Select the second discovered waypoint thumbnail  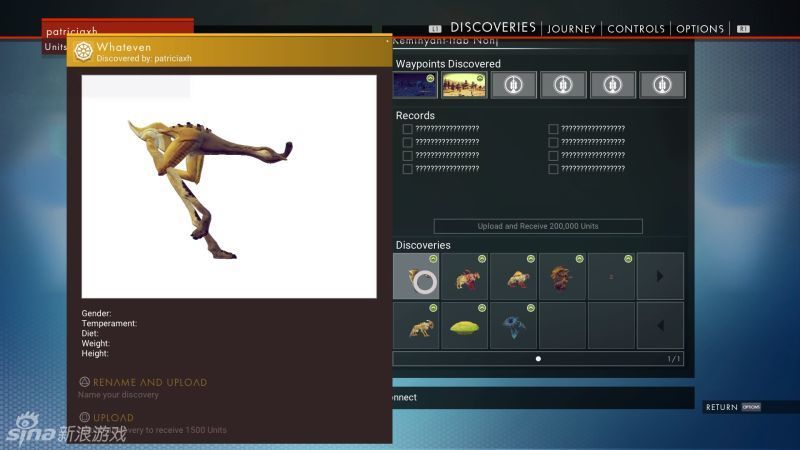pyautogui.click(x=464, y=85)
